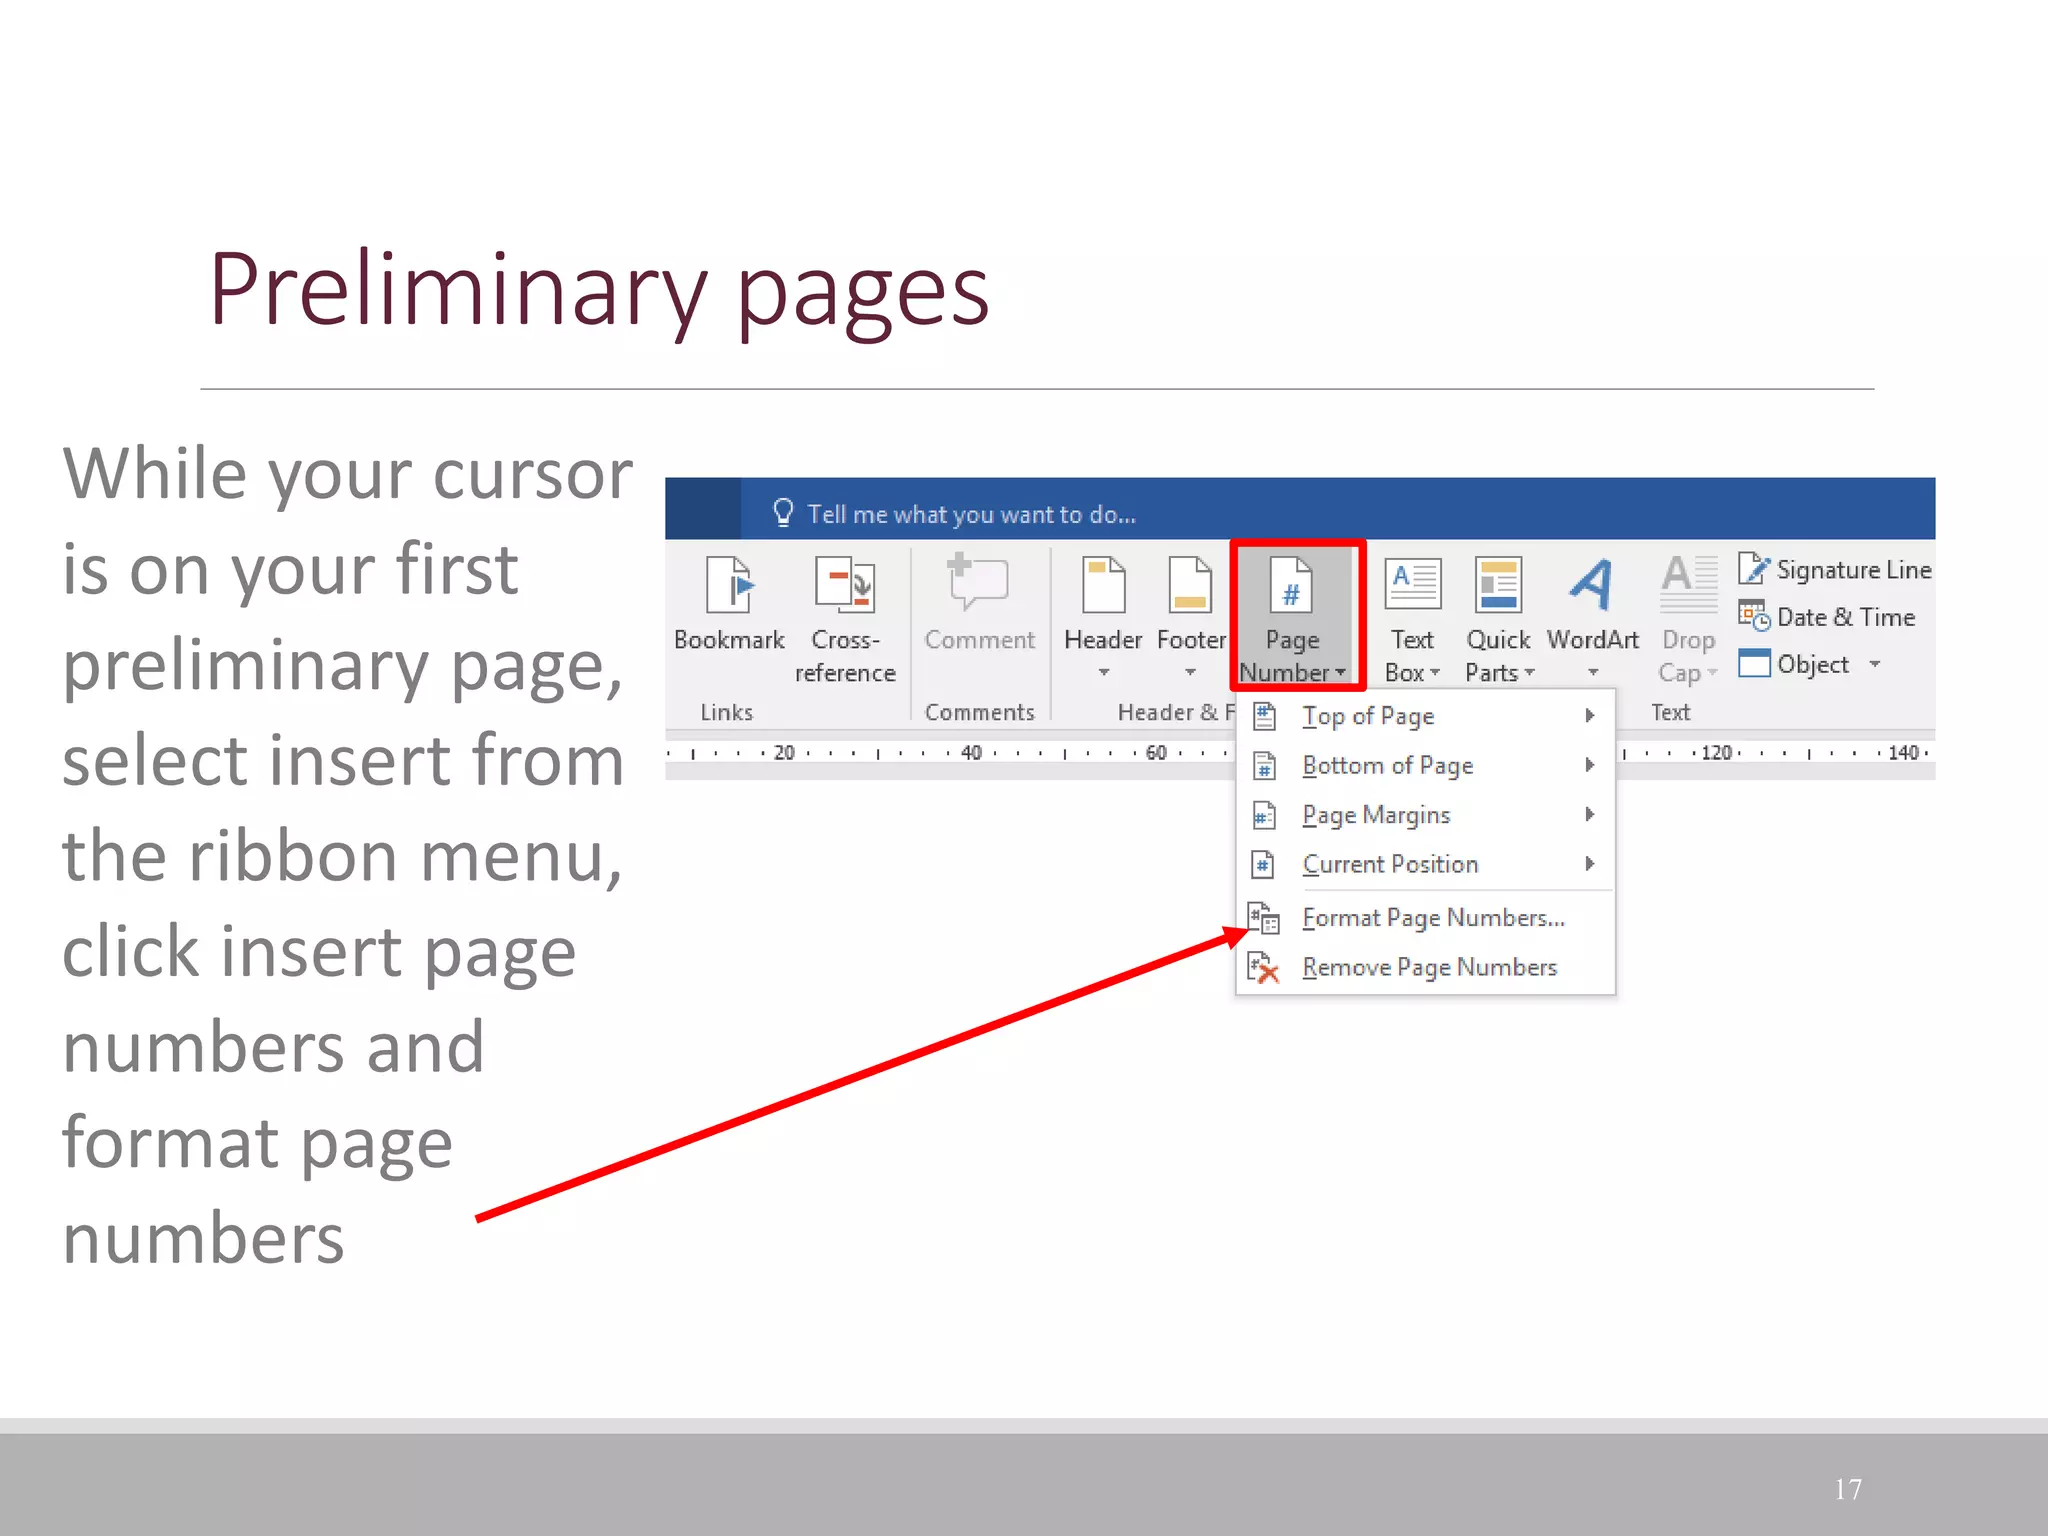Click the Drop Cap icon

click(x=1688, y=584)
